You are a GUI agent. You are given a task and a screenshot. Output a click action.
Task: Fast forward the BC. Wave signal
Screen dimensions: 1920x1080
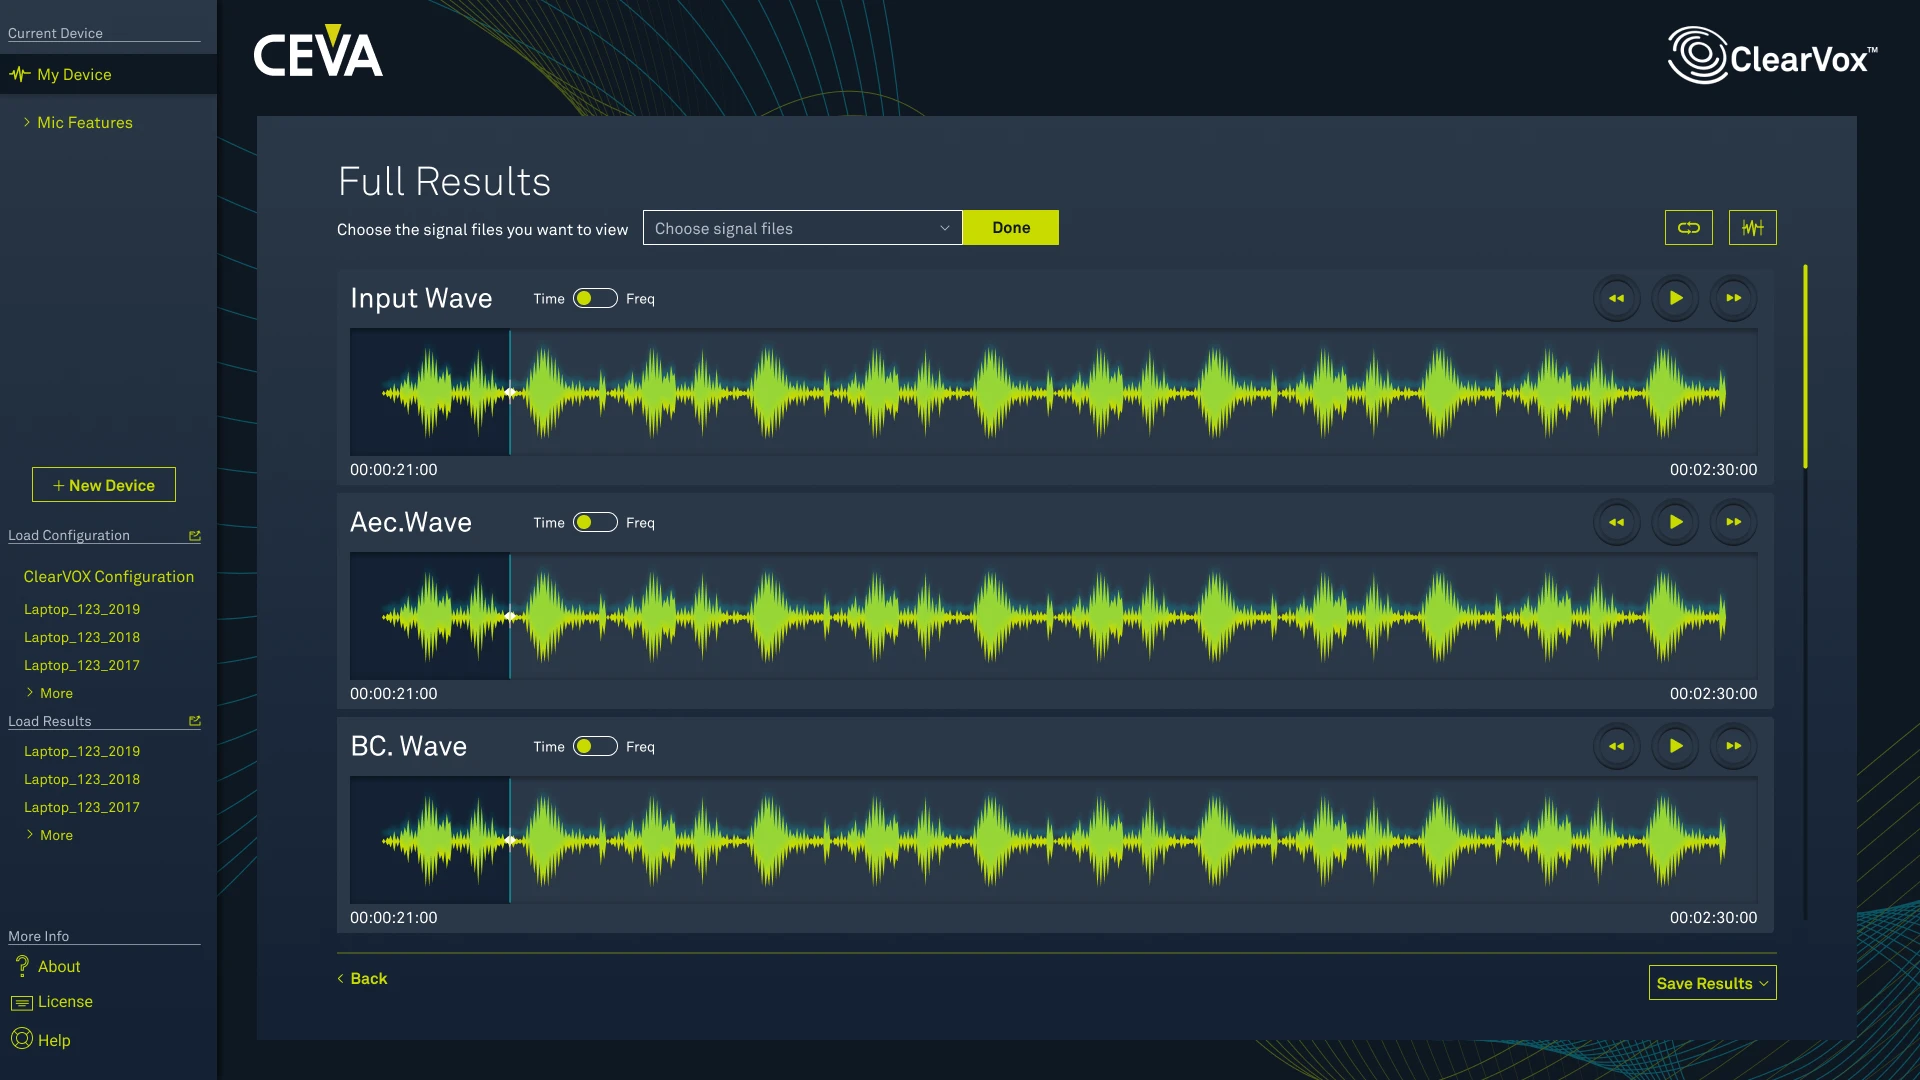[x=1733, y=746]
